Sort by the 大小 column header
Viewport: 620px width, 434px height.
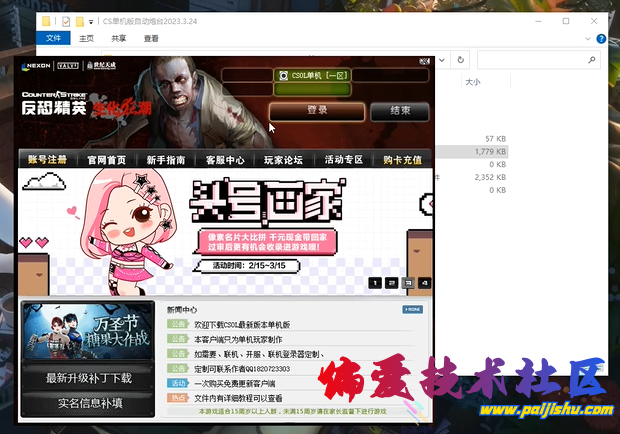473,82
